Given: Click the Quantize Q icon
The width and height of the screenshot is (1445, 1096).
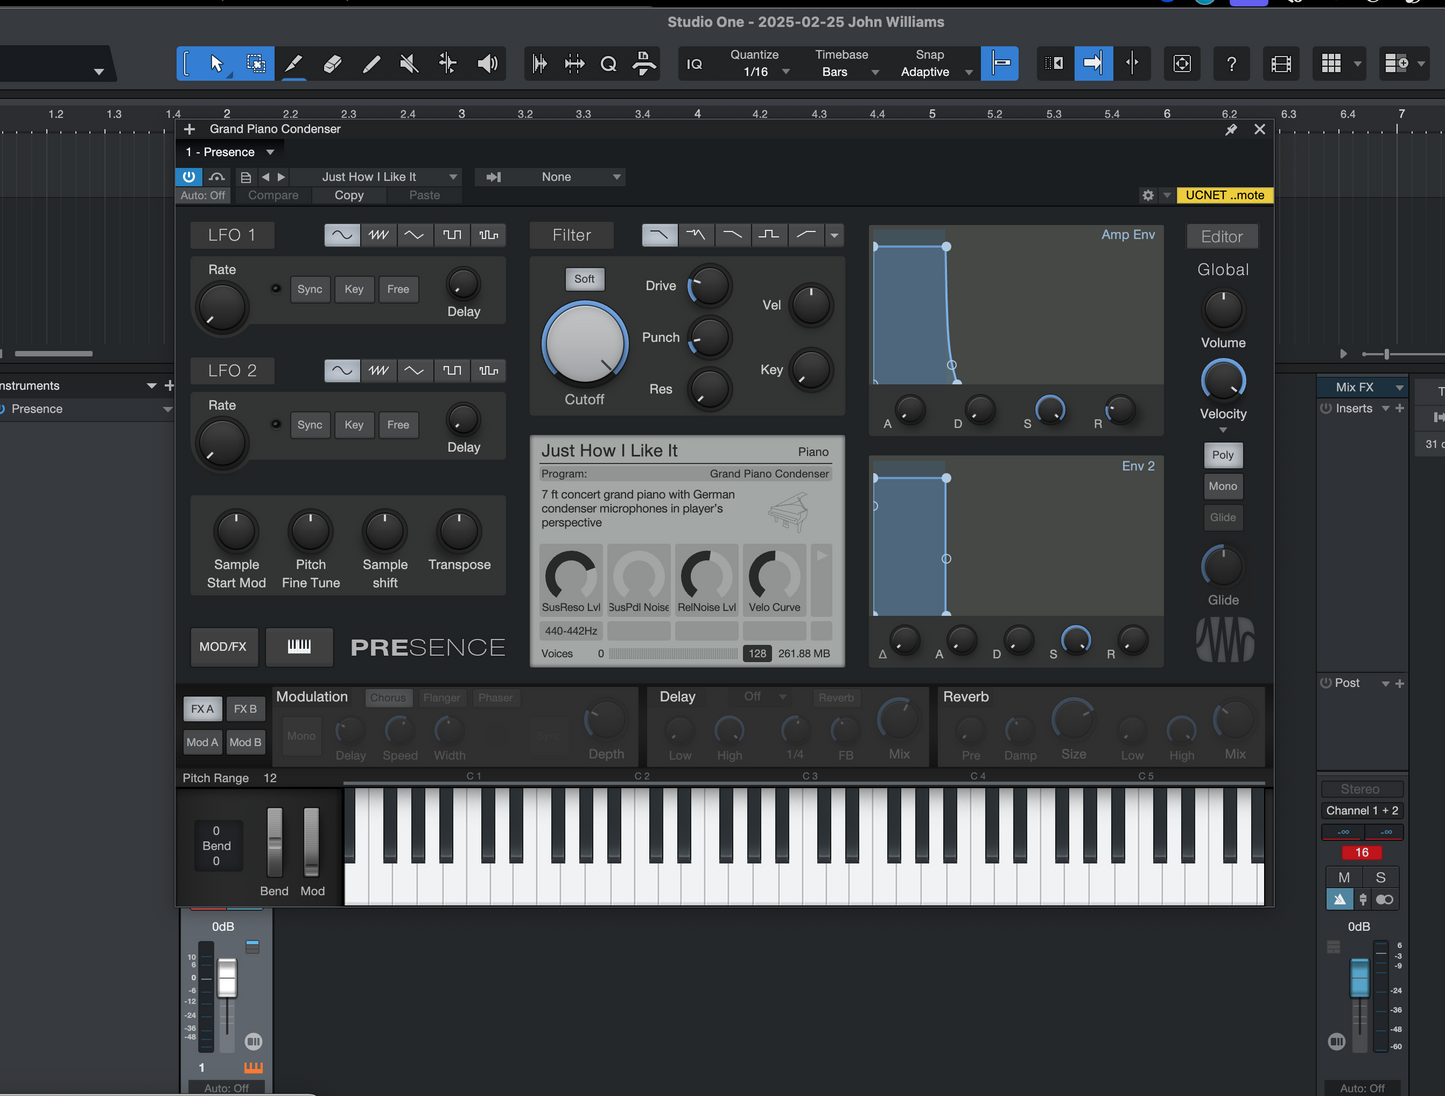Looking at the screenshot, I should click(x=609, y=63).
